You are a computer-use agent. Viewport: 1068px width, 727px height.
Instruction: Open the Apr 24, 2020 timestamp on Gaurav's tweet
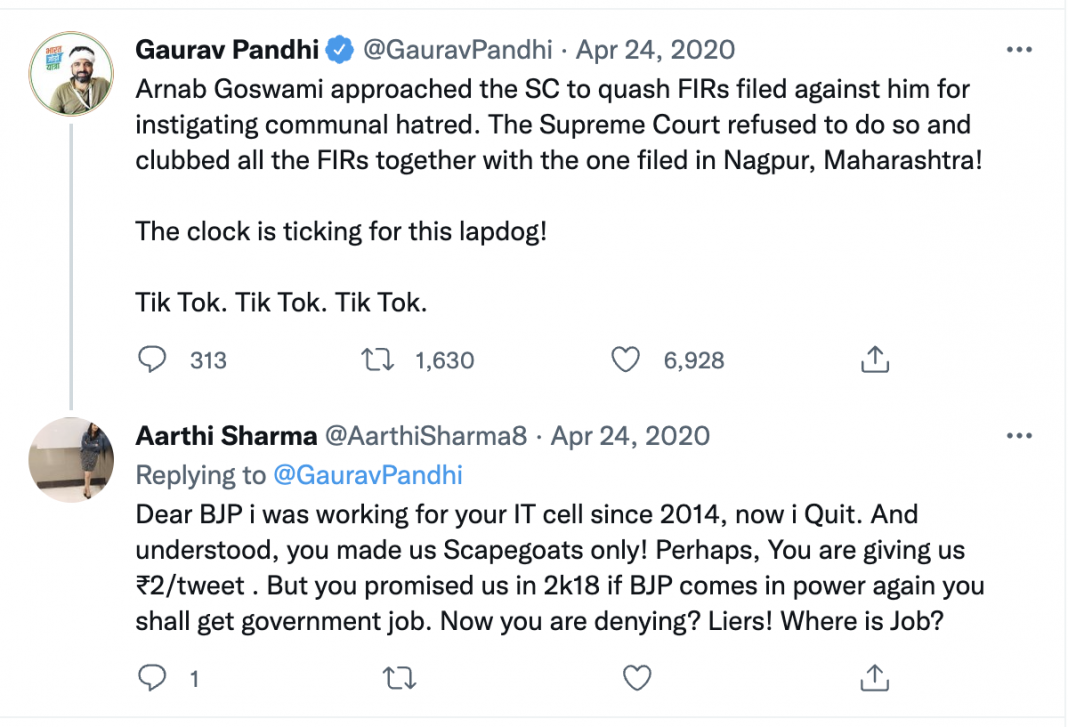point(655,49)
